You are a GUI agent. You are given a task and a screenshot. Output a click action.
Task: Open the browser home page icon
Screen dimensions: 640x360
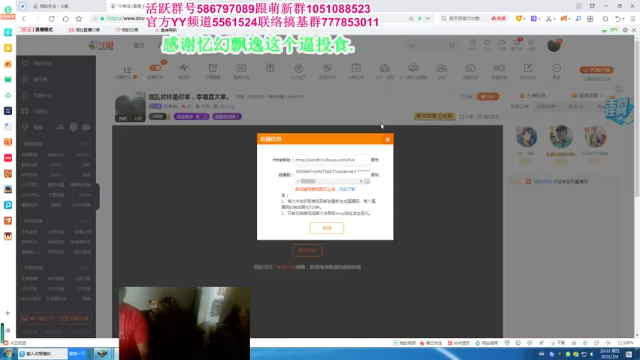coord(65,19)
